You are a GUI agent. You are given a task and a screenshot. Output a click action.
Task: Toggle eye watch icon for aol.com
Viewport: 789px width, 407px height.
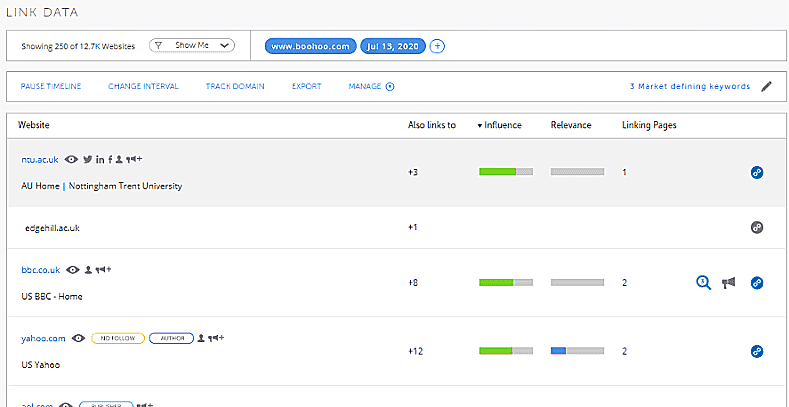[66, 404]
